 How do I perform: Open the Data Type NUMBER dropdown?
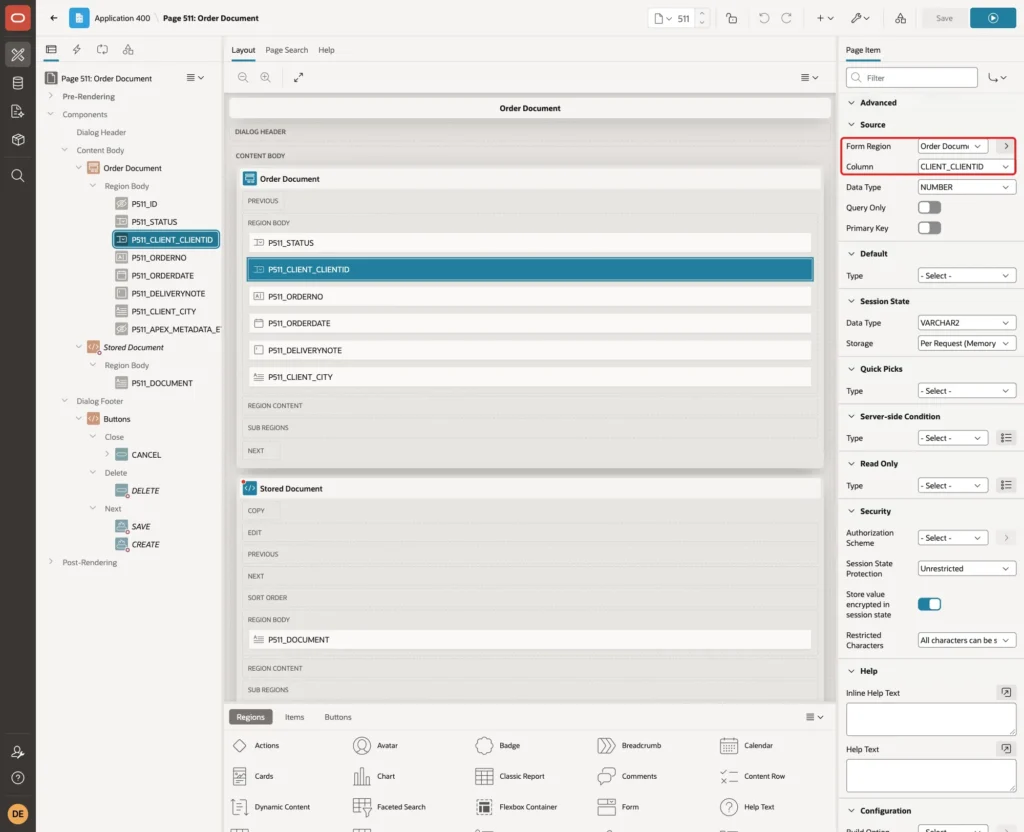(x=967, y=187)
